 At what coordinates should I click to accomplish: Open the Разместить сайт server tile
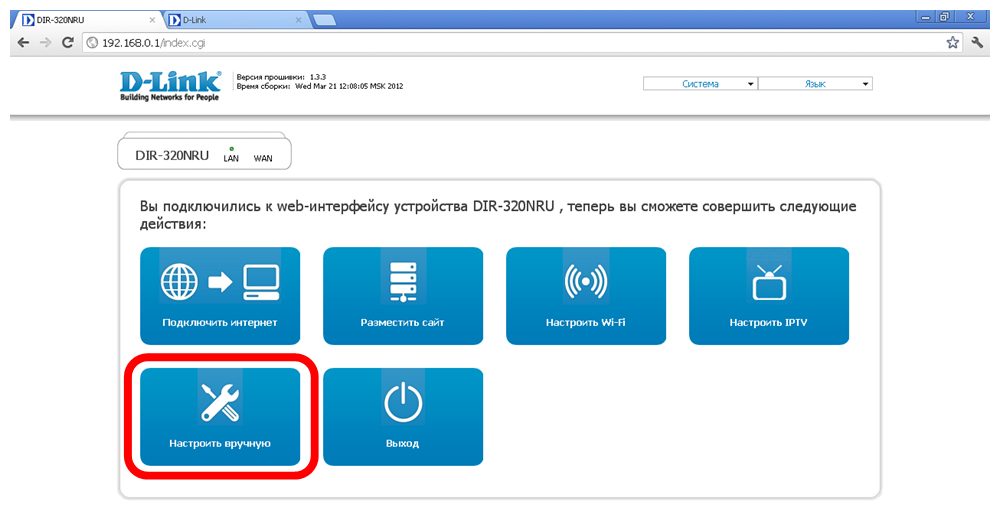402,296
